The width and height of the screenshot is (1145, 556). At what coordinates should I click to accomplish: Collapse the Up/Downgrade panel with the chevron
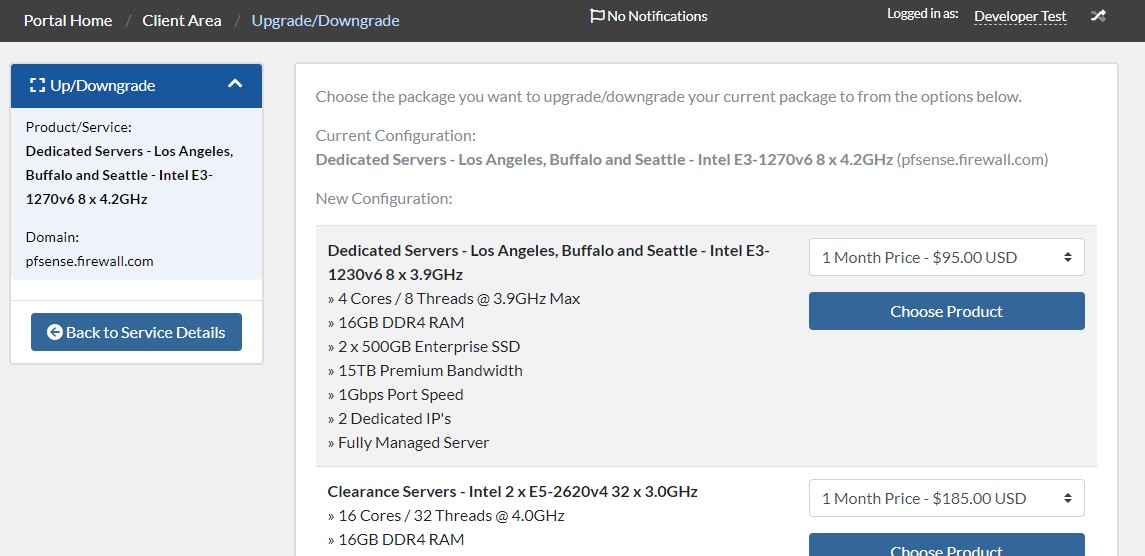[x=234, y=84]
